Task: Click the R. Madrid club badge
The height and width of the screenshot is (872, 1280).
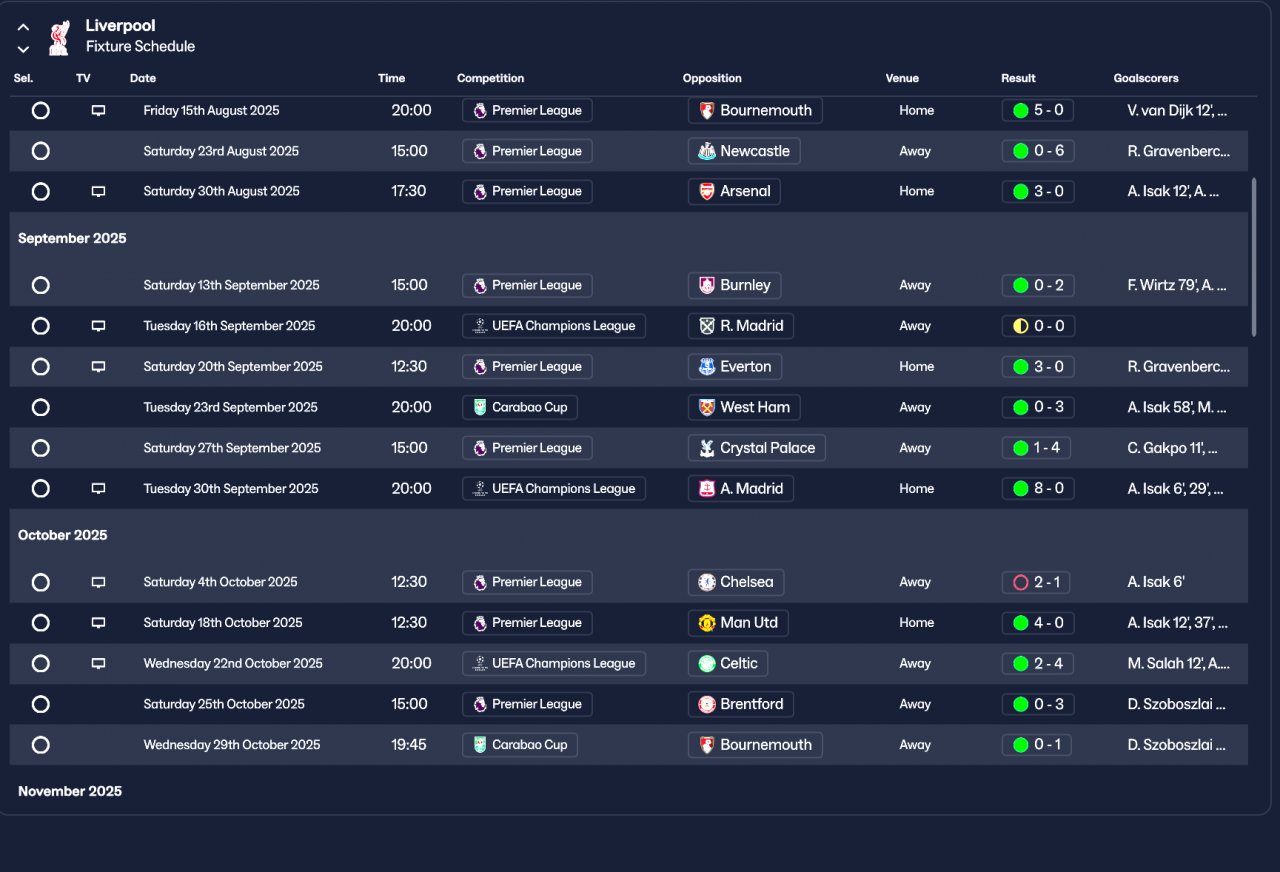Action: 707,326
